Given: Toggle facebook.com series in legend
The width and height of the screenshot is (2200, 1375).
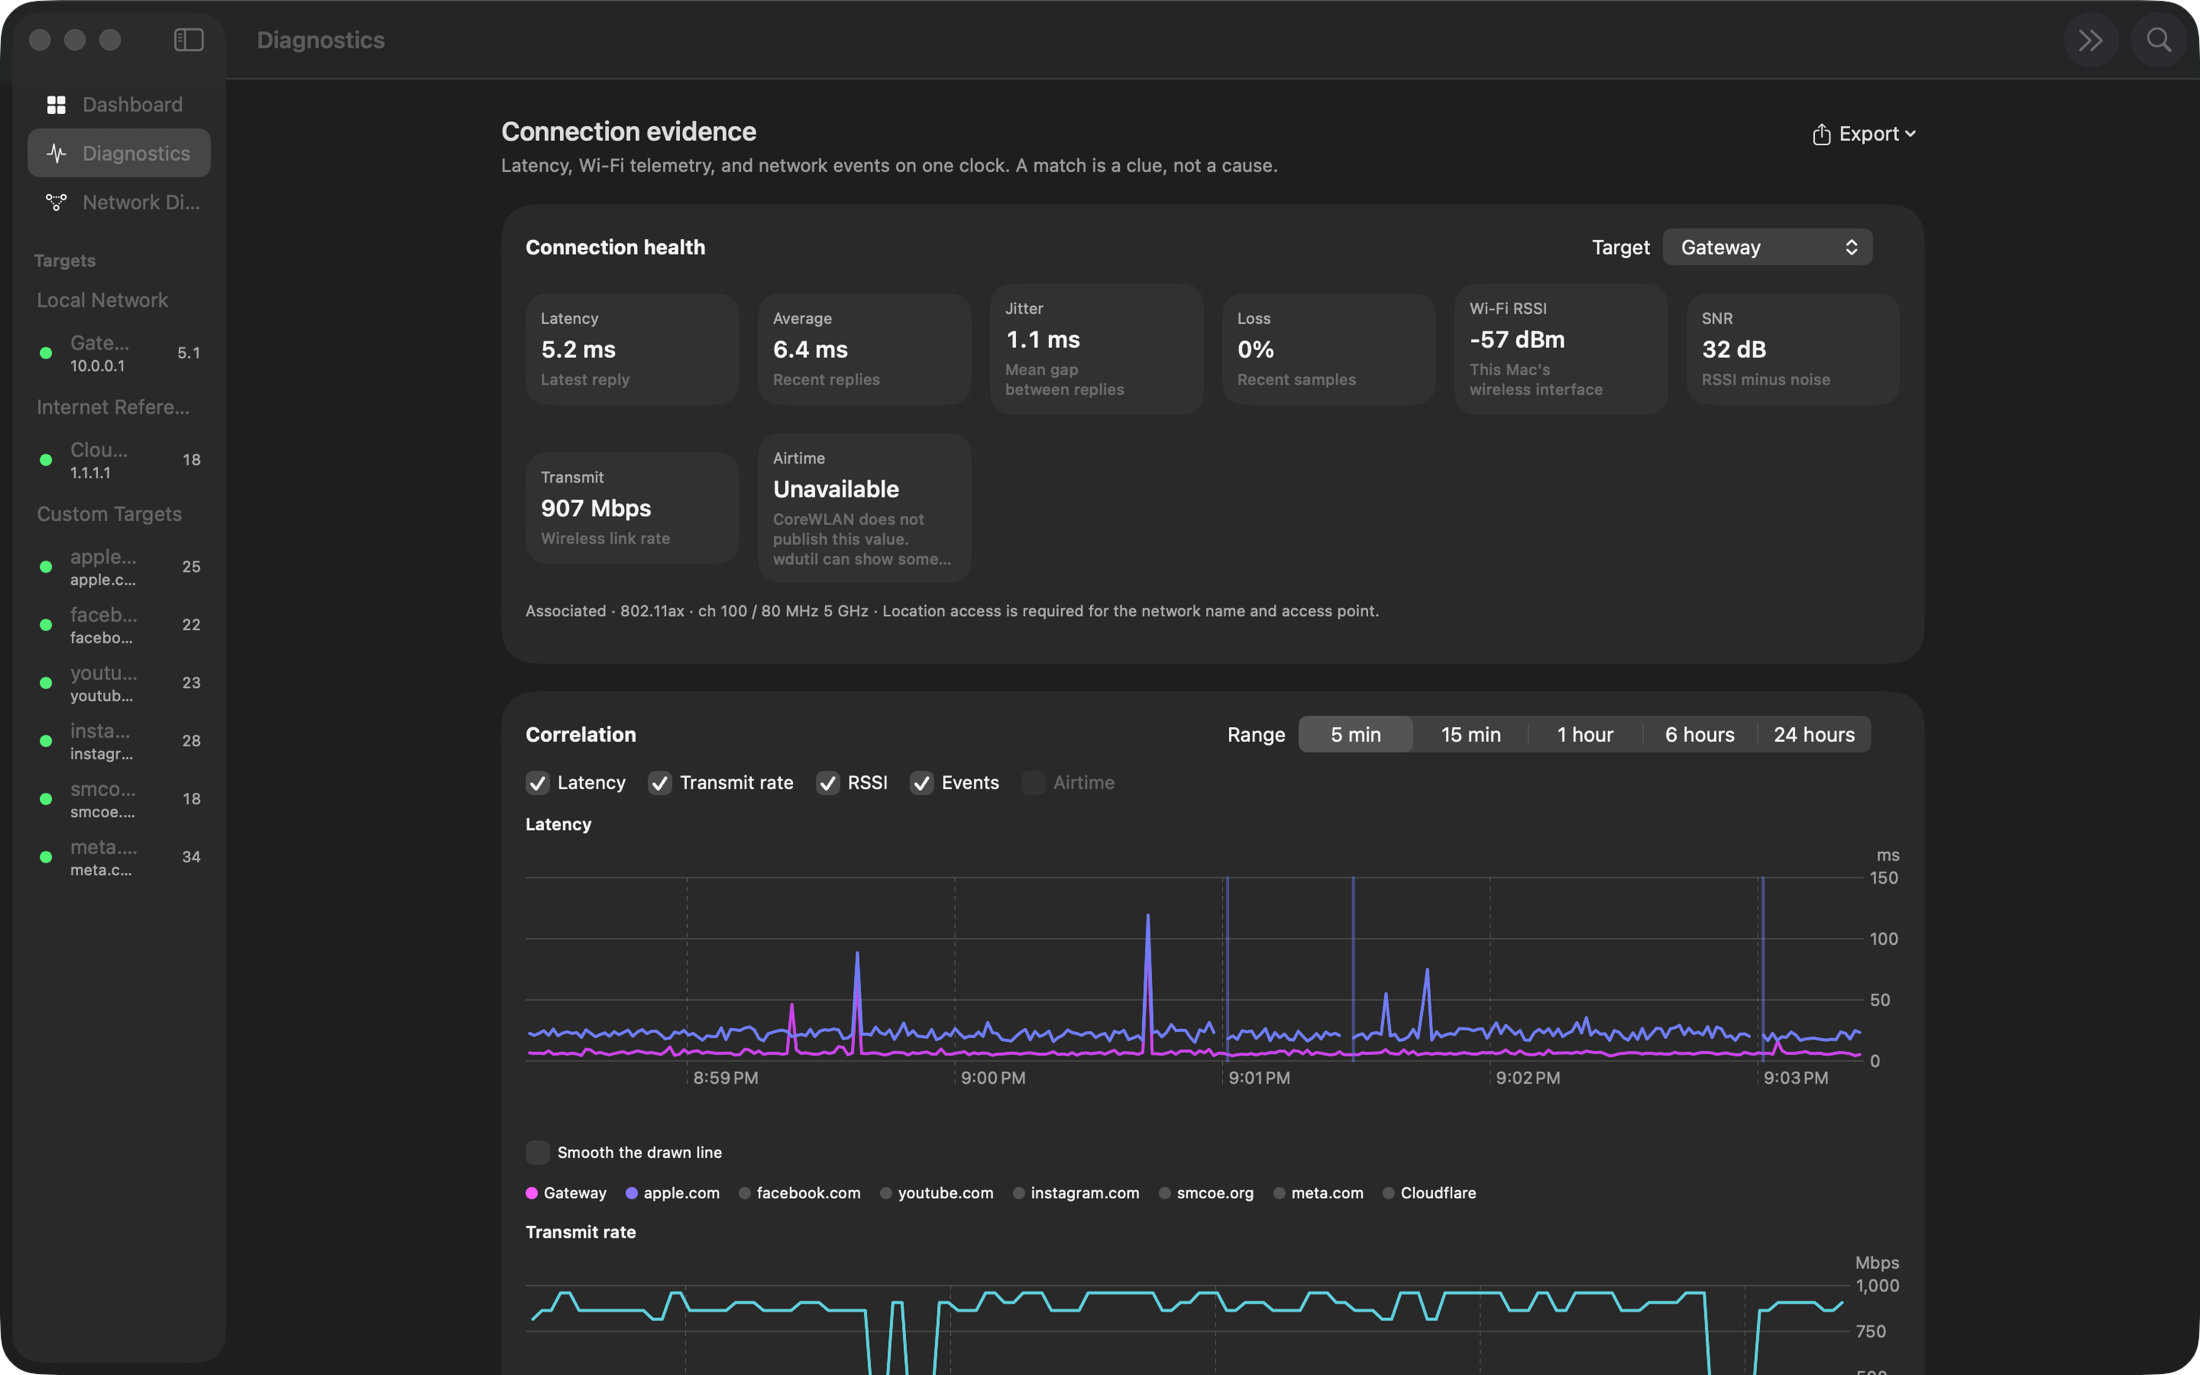Looking at the screenshot, I should coord(799,1193).
